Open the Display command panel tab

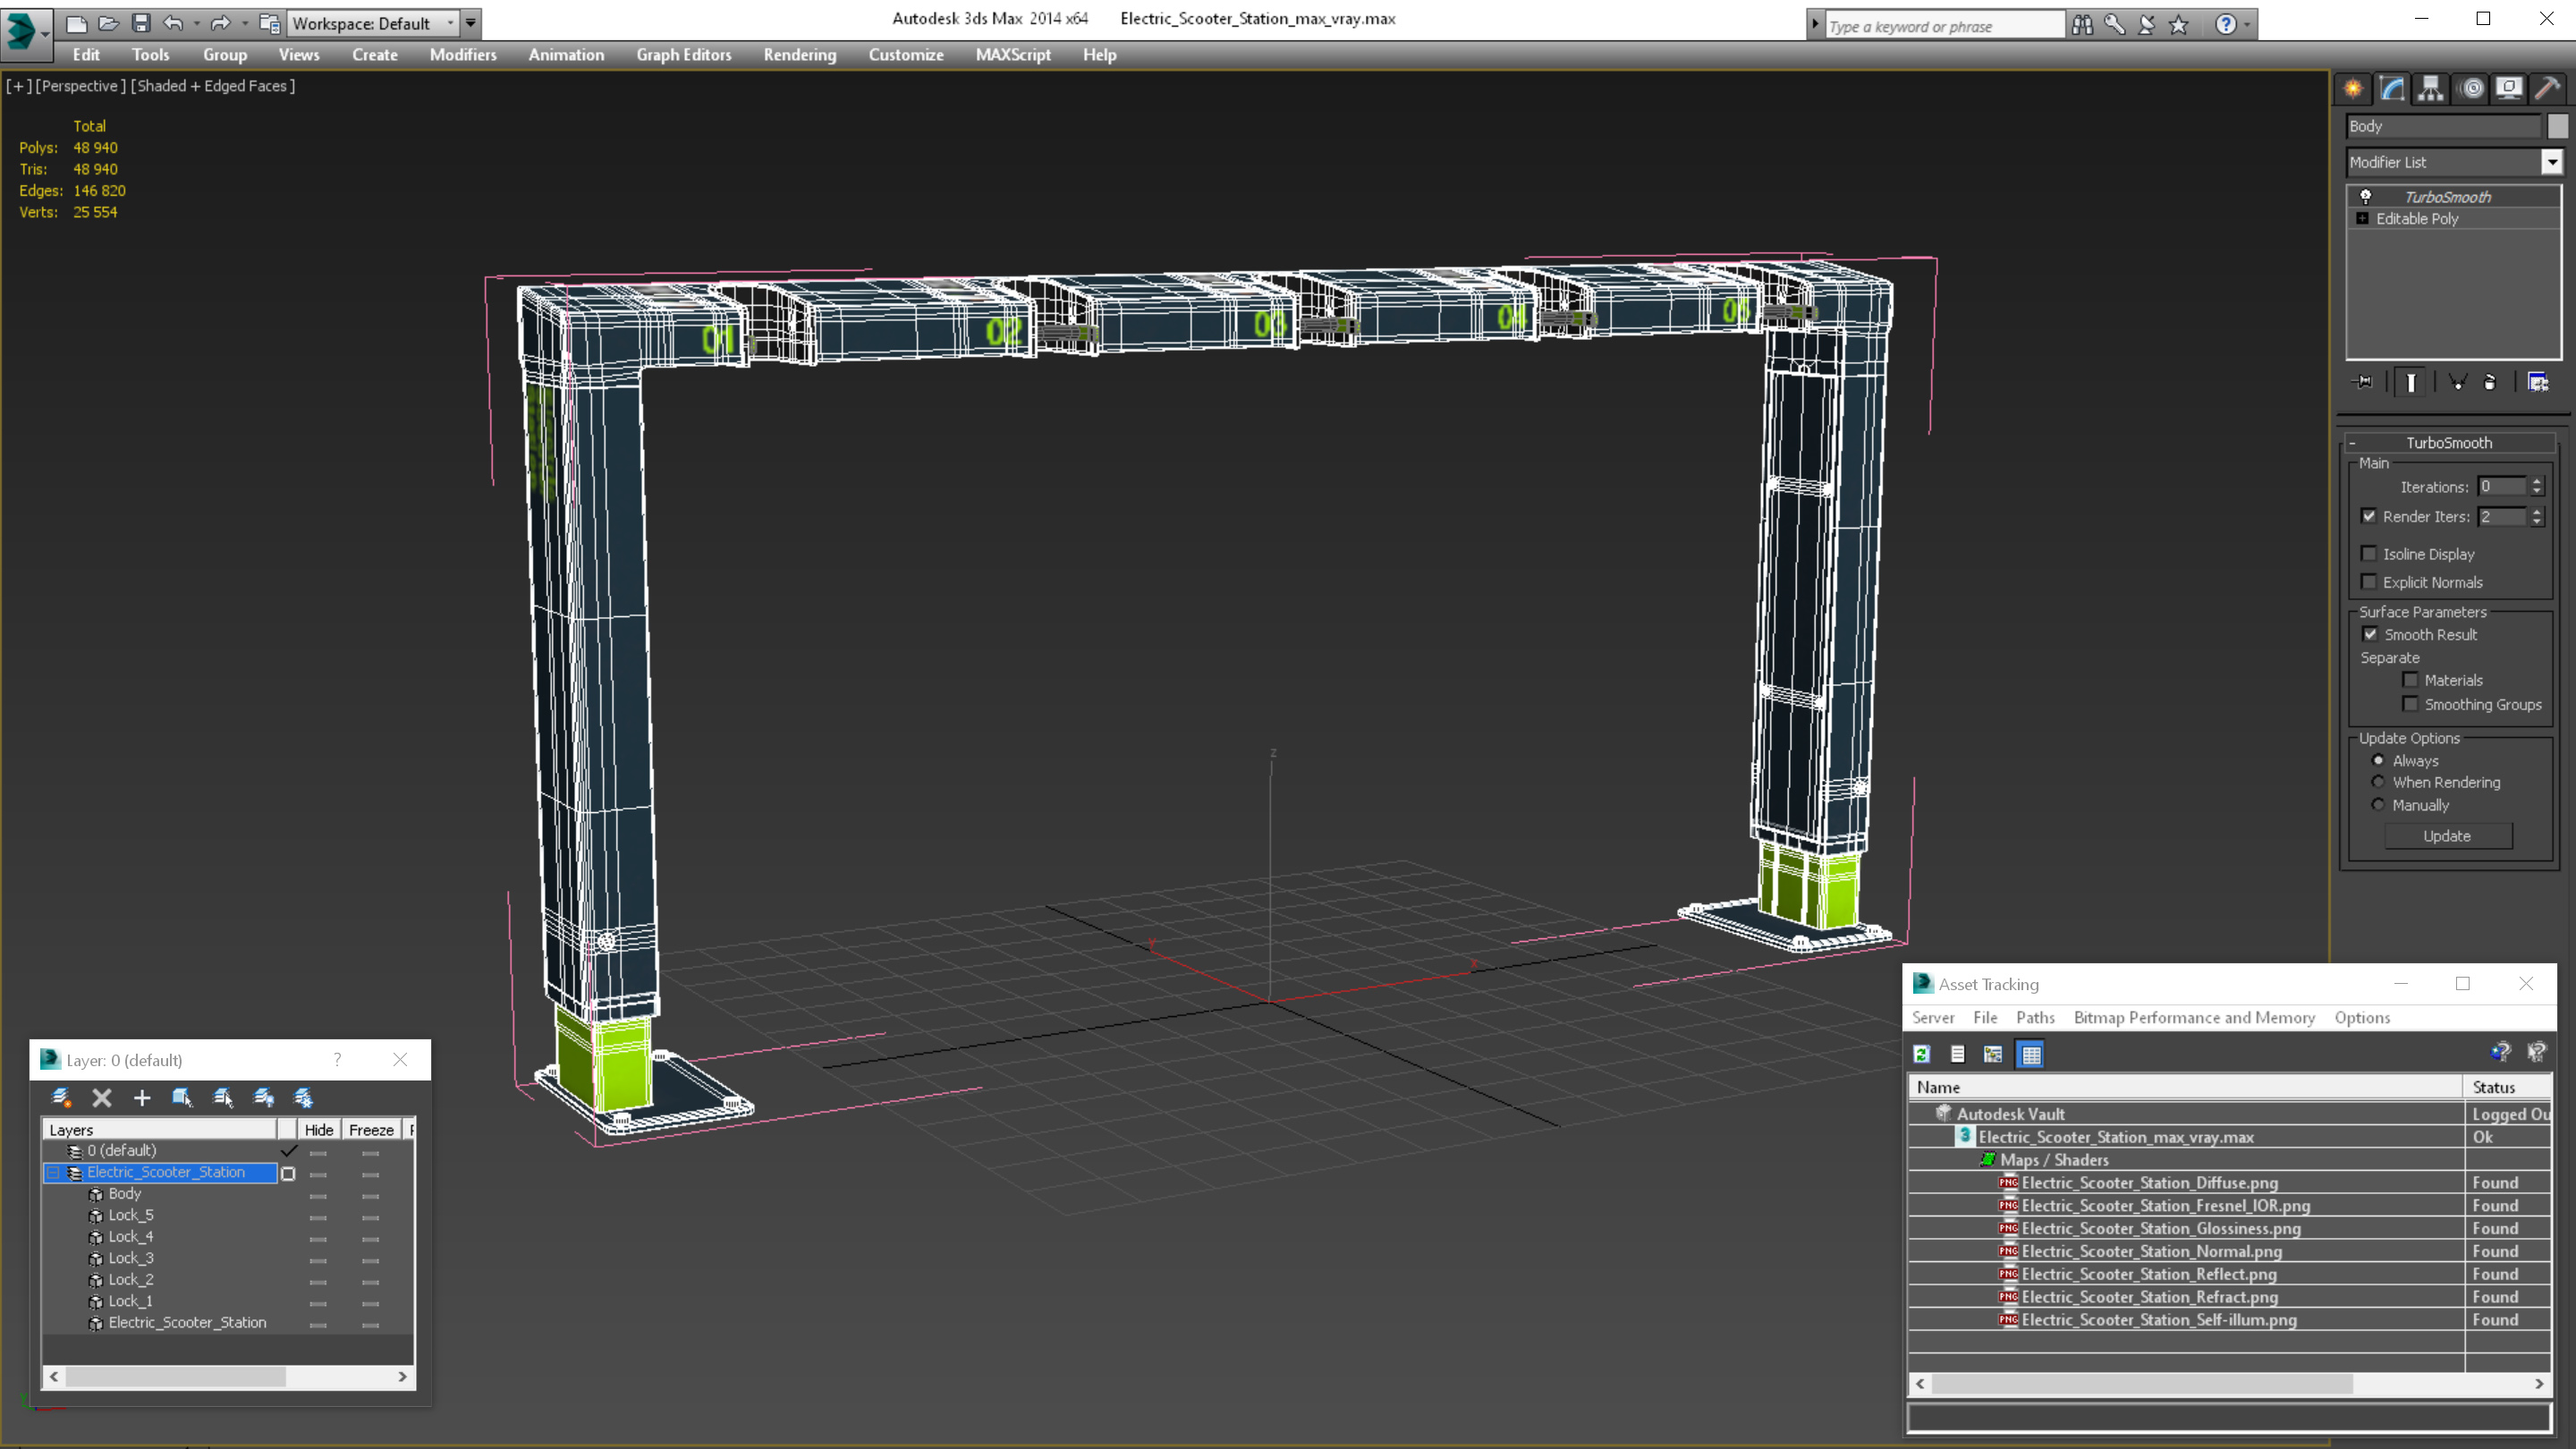click(2509, 88)
